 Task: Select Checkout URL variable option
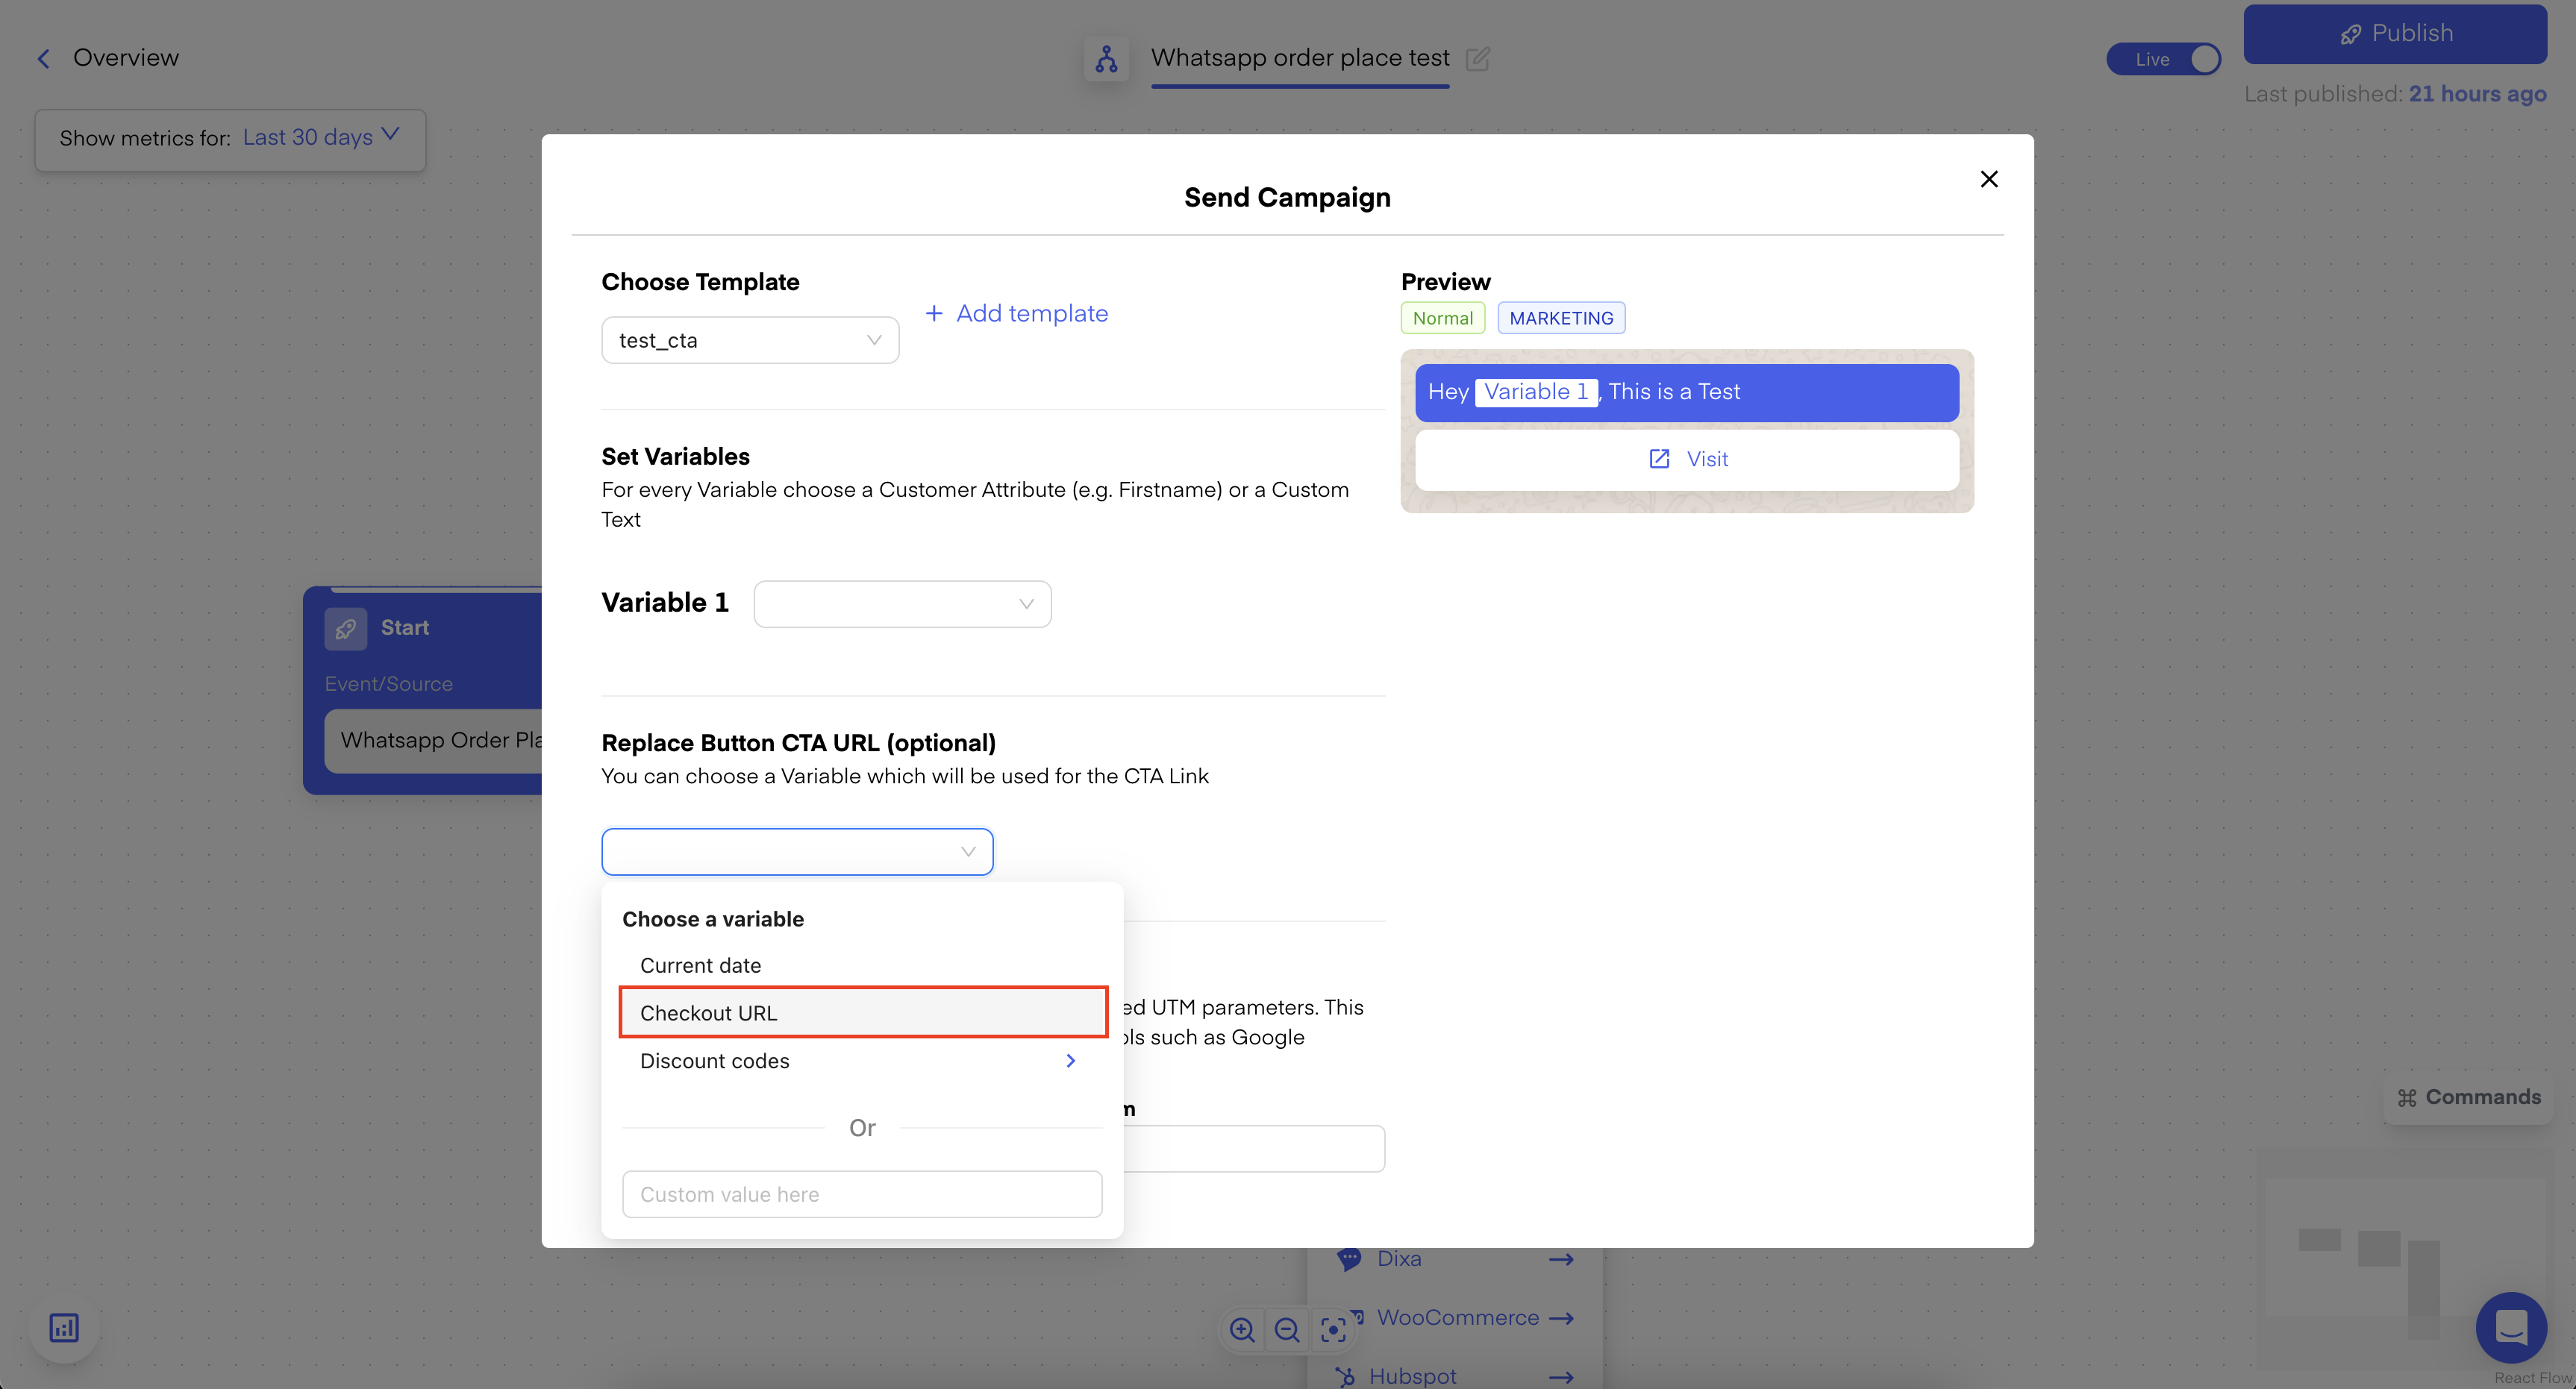point(862,1012)
